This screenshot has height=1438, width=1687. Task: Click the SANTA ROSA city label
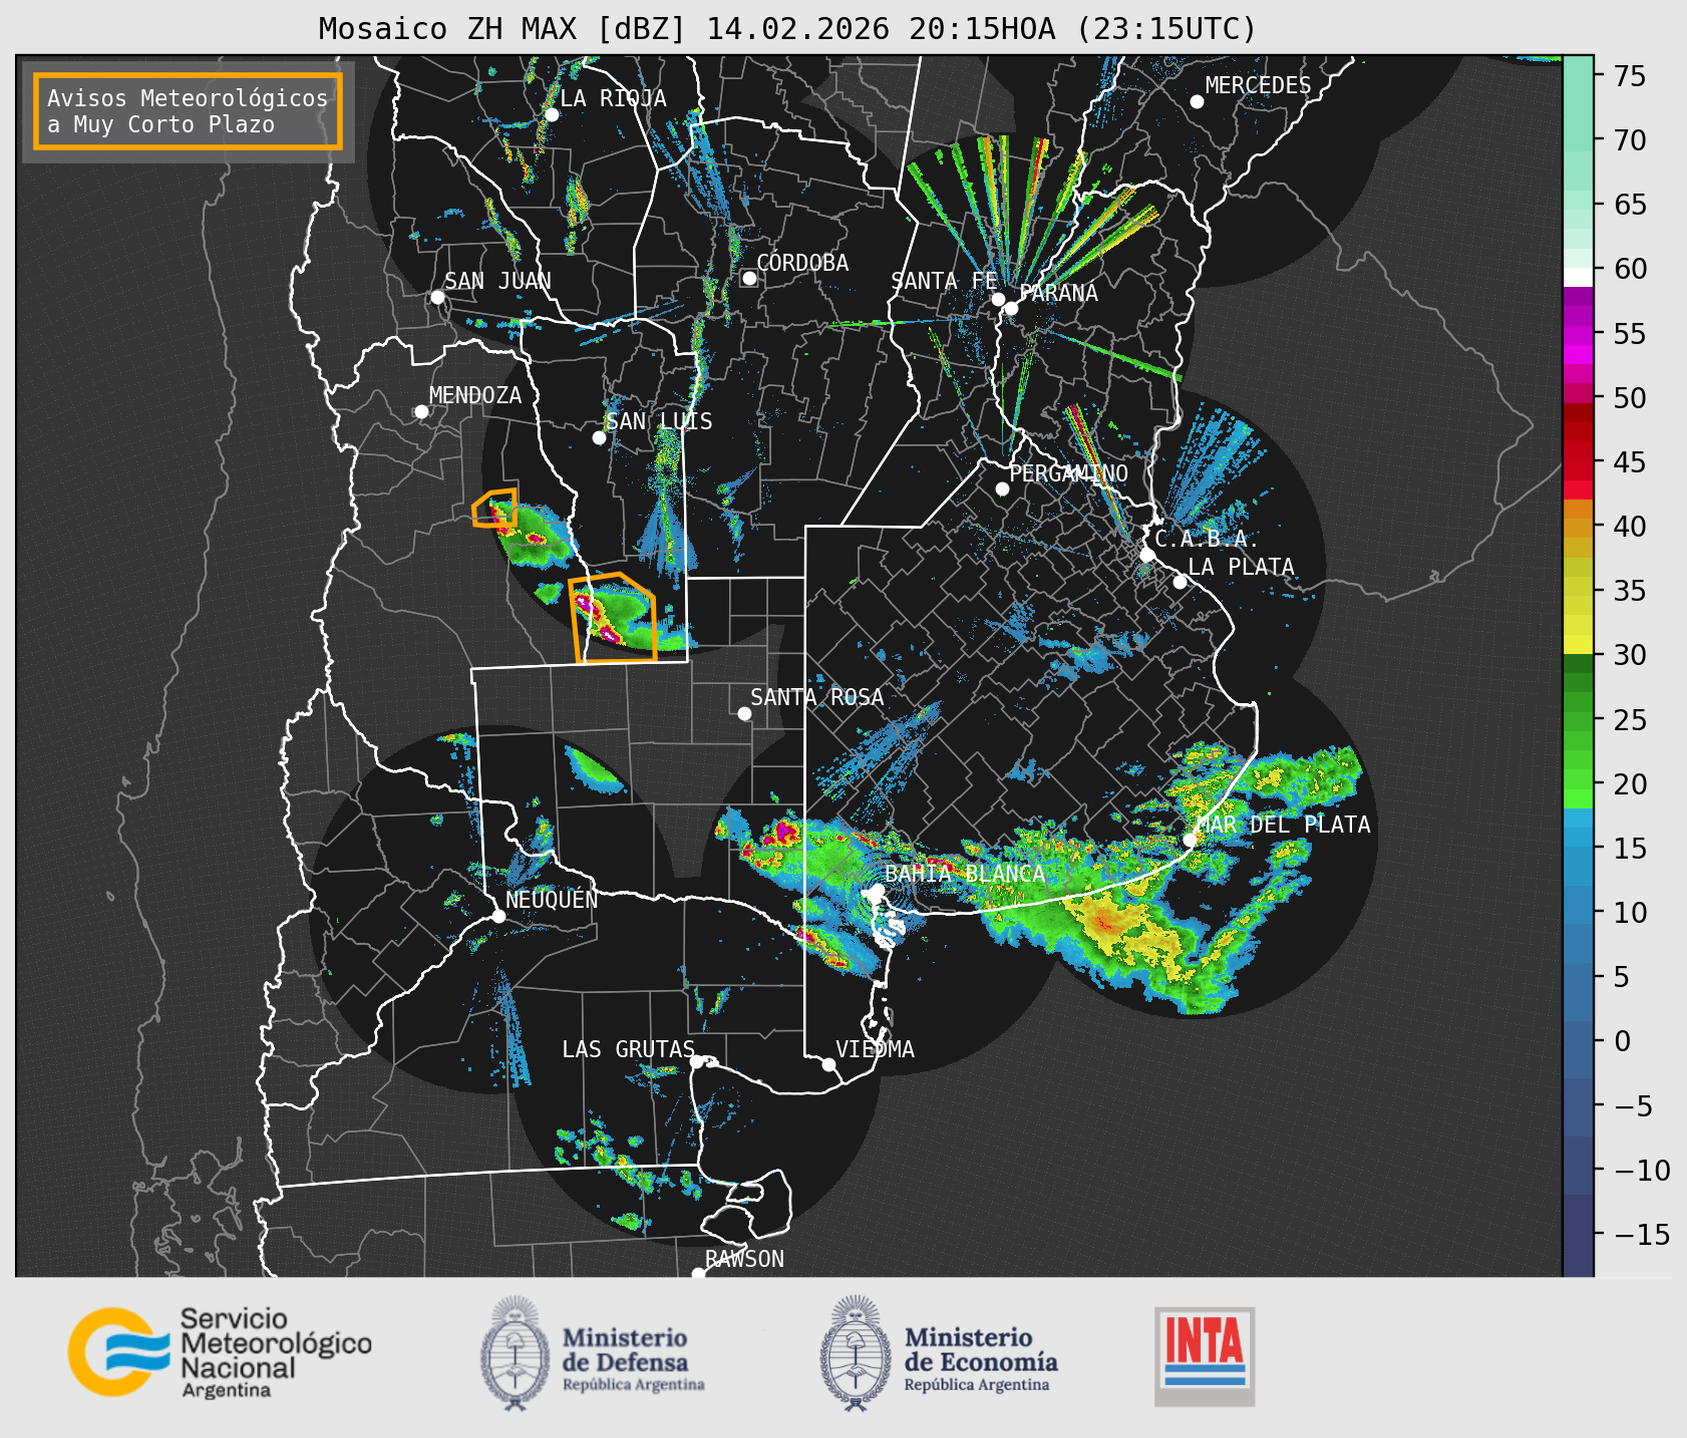(x=816, y=697)
